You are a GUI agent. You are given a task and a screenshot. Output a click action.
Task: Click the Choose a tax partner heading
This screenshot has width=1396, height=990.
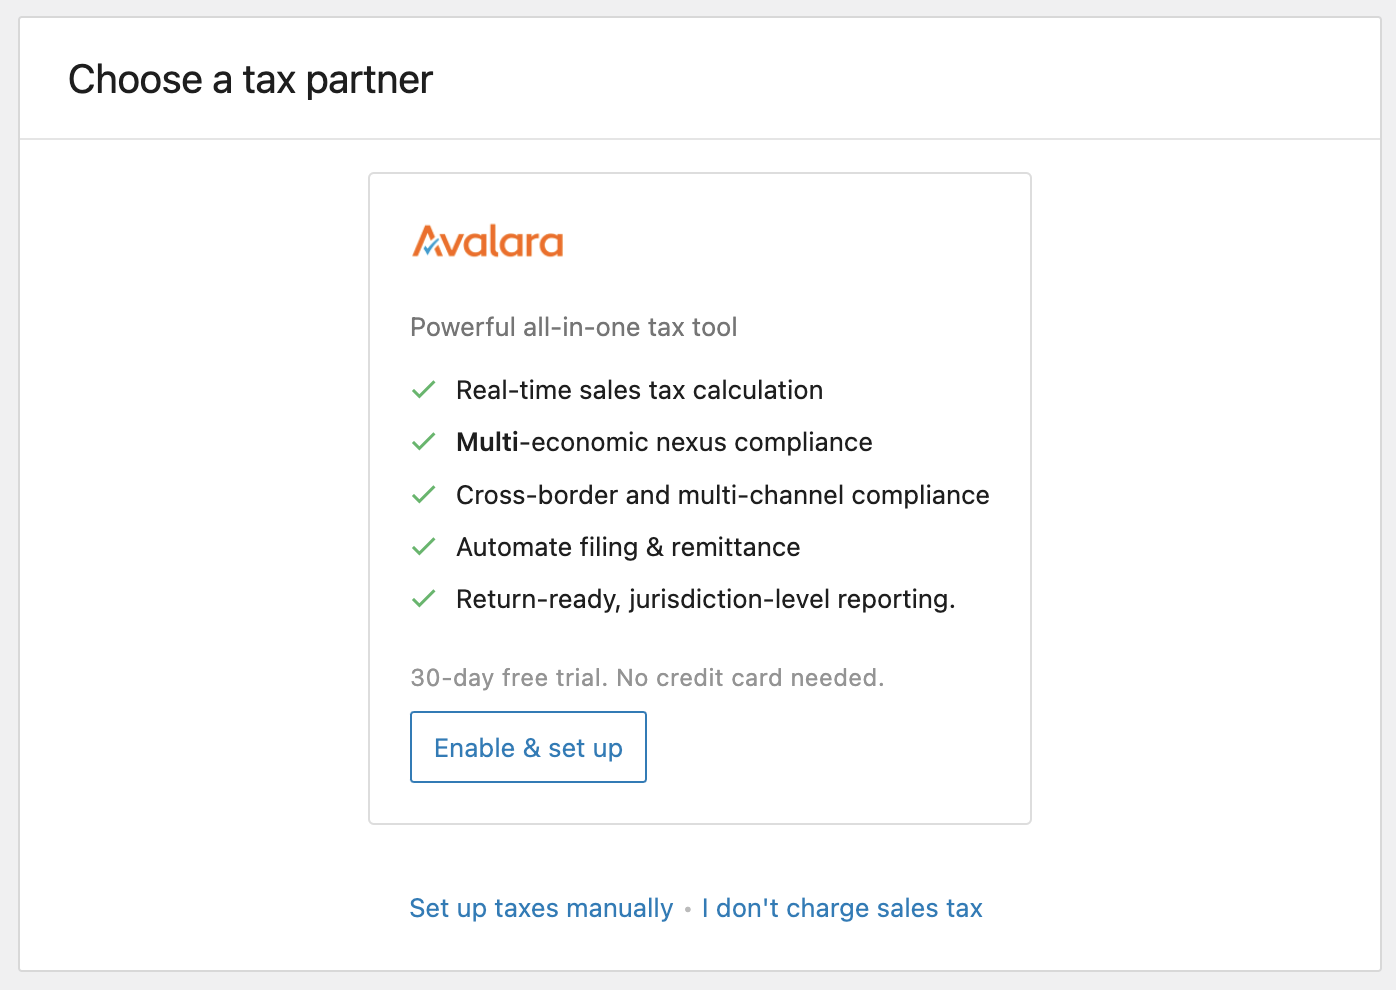coord(250,80)
